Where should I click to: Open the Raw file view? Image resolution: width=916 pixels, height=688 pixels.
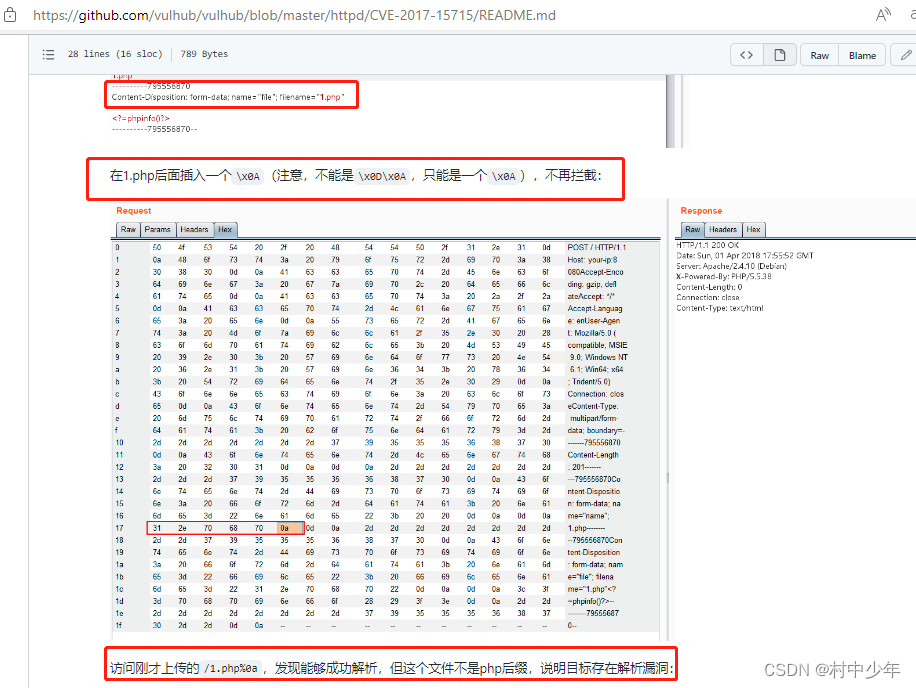(820, 55)
